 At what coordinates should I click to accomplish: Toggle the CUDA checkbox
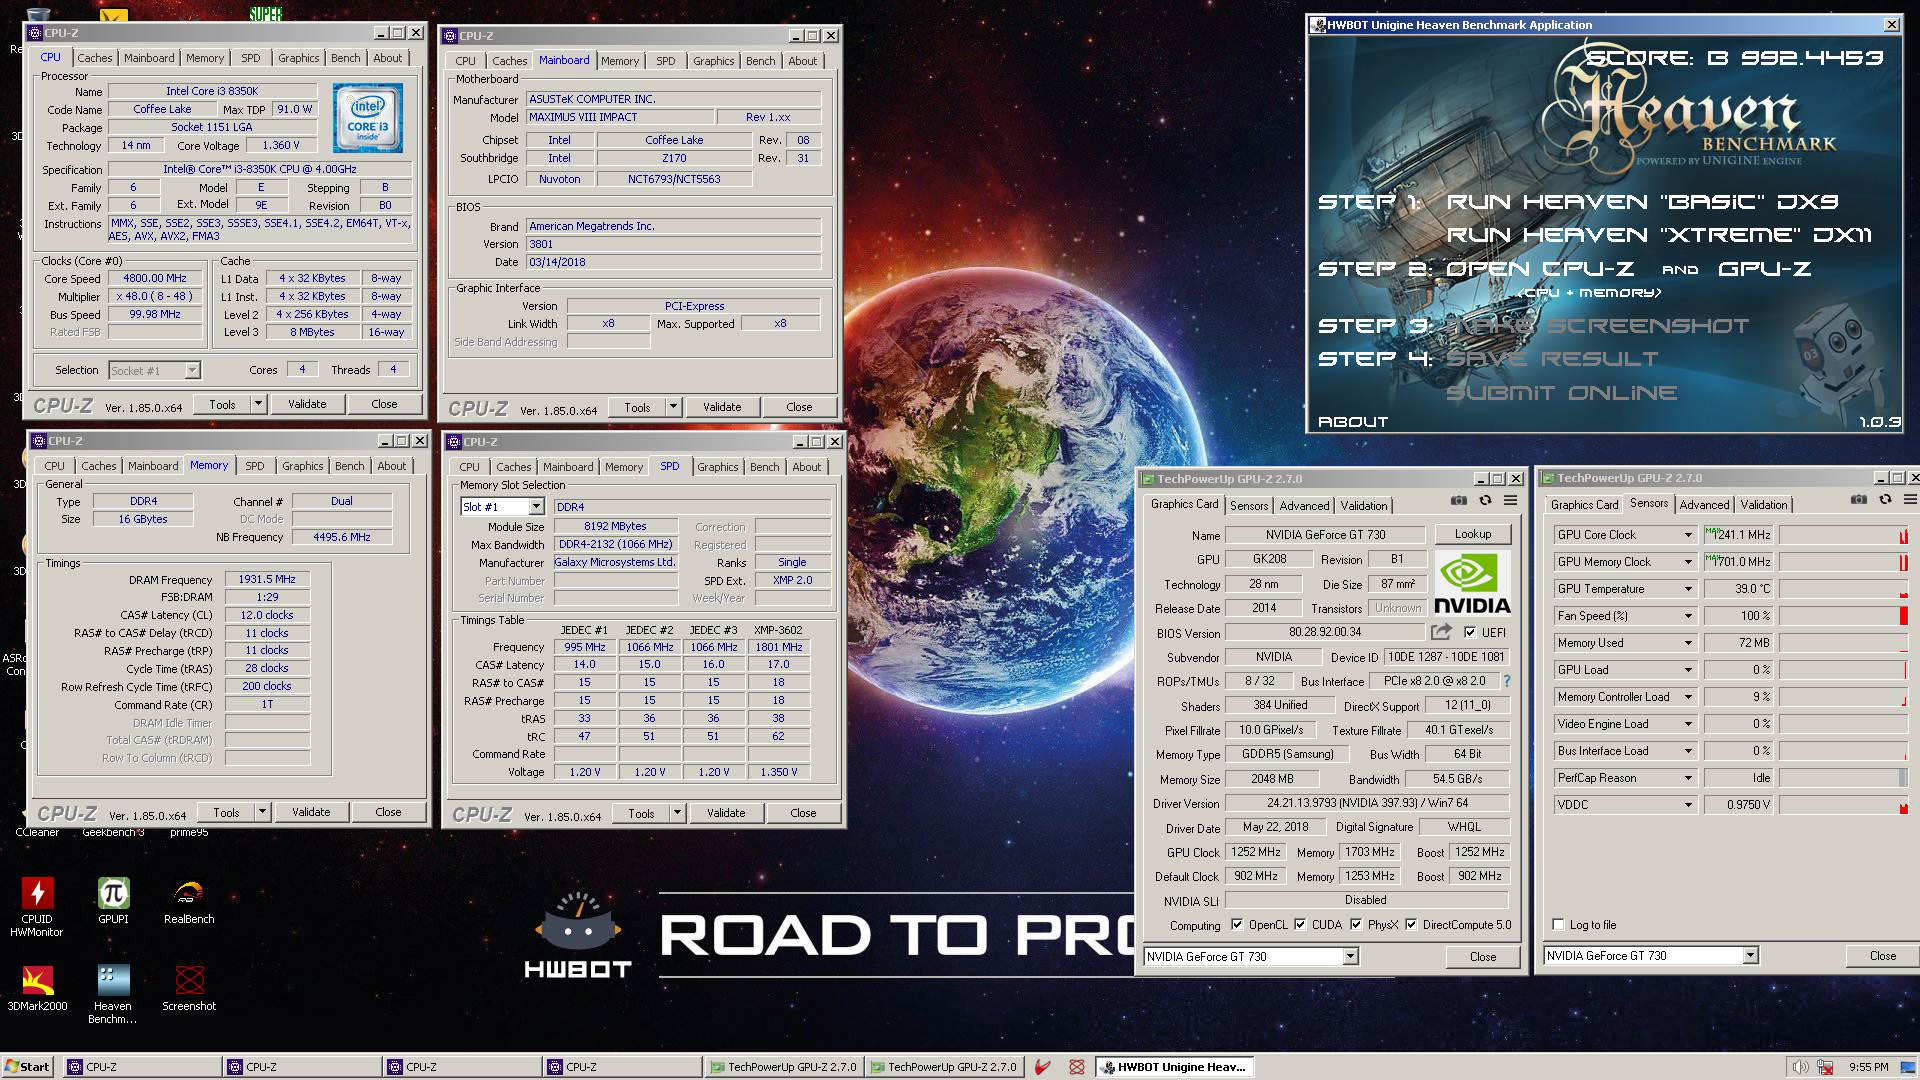point(1300,924)
